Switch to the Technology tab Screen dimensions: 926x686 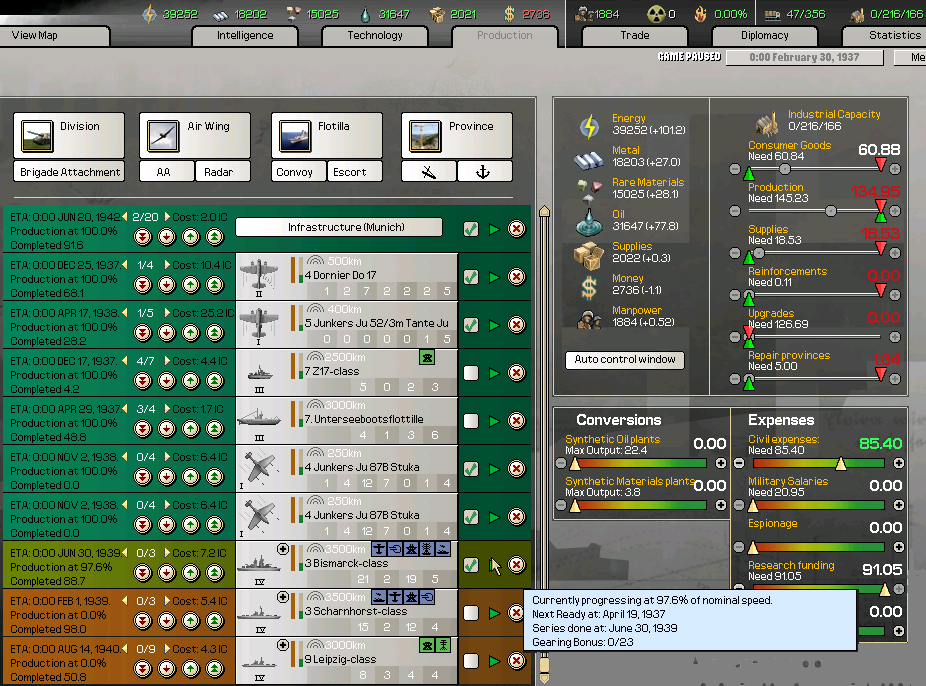pyautogui.click(x=375, y=36)
